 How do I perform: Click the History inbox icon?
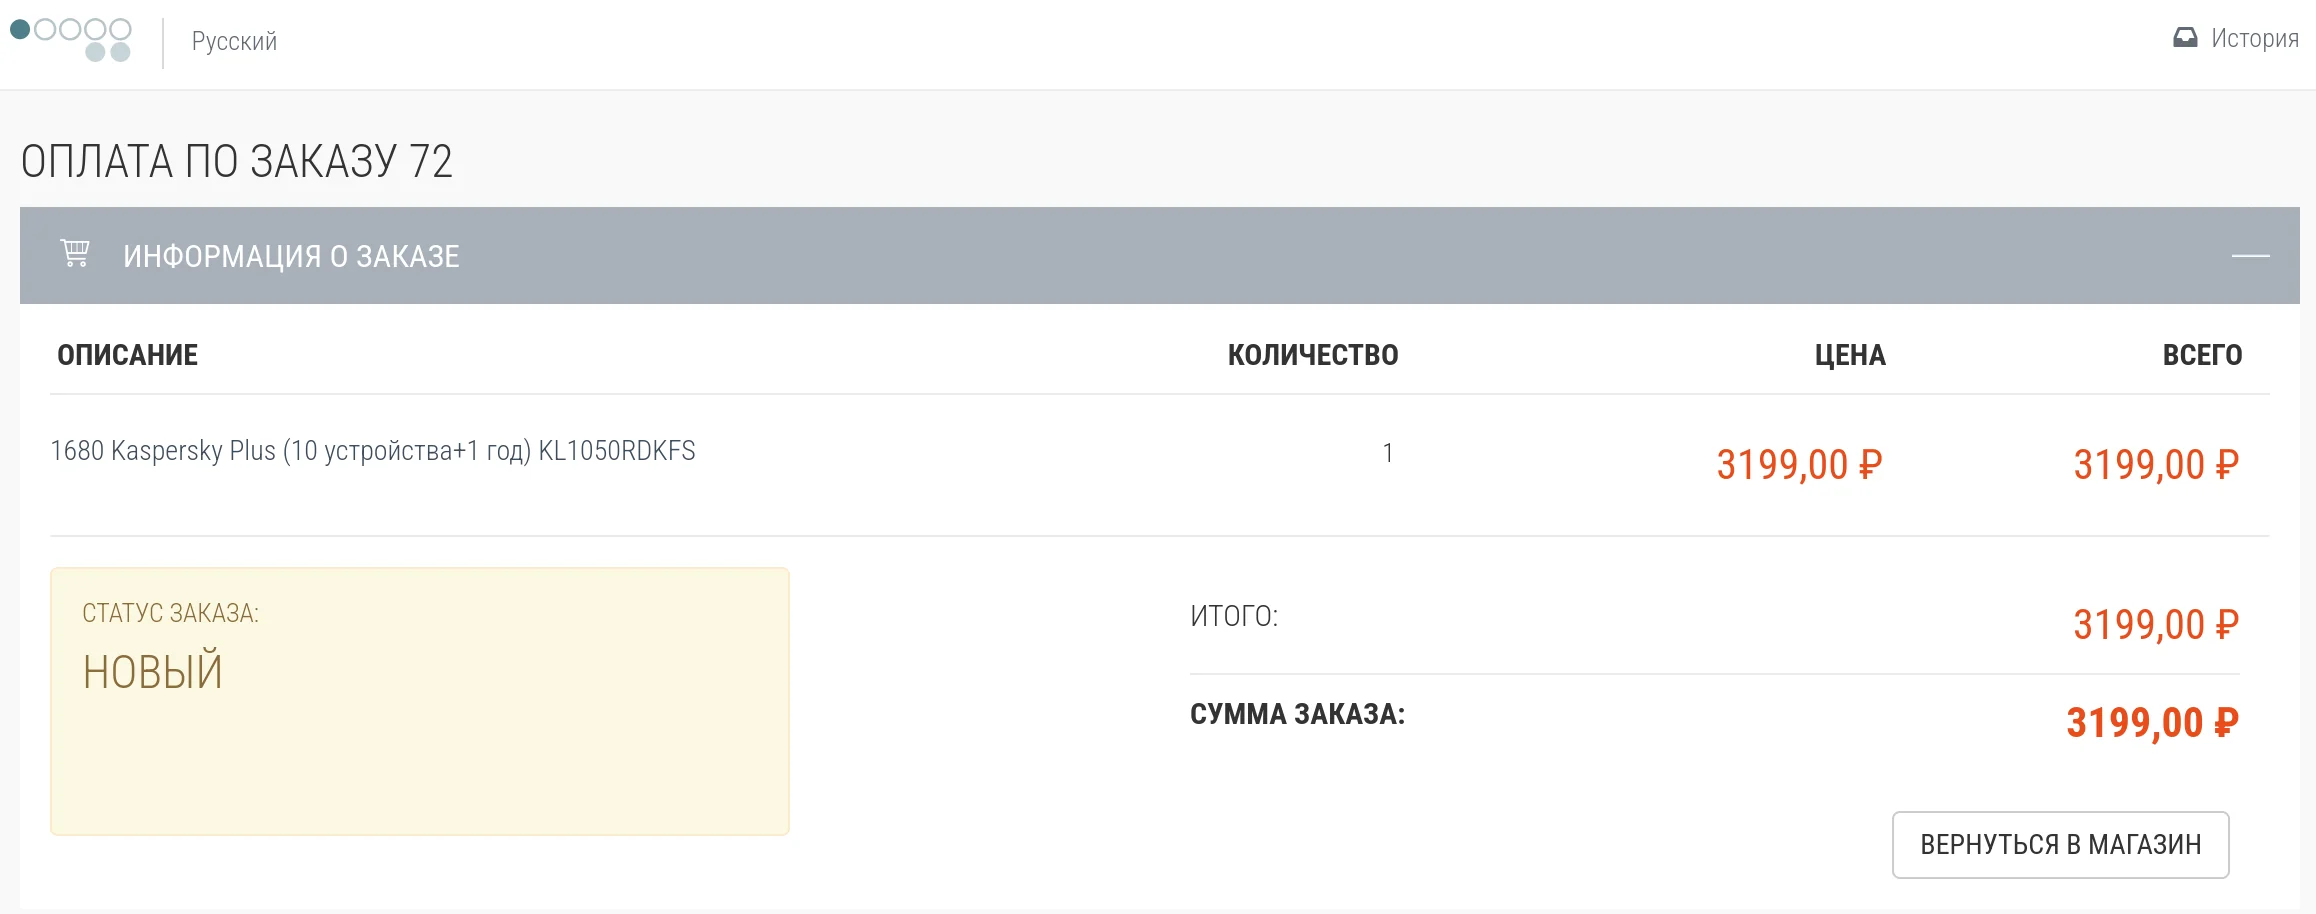2185,38
